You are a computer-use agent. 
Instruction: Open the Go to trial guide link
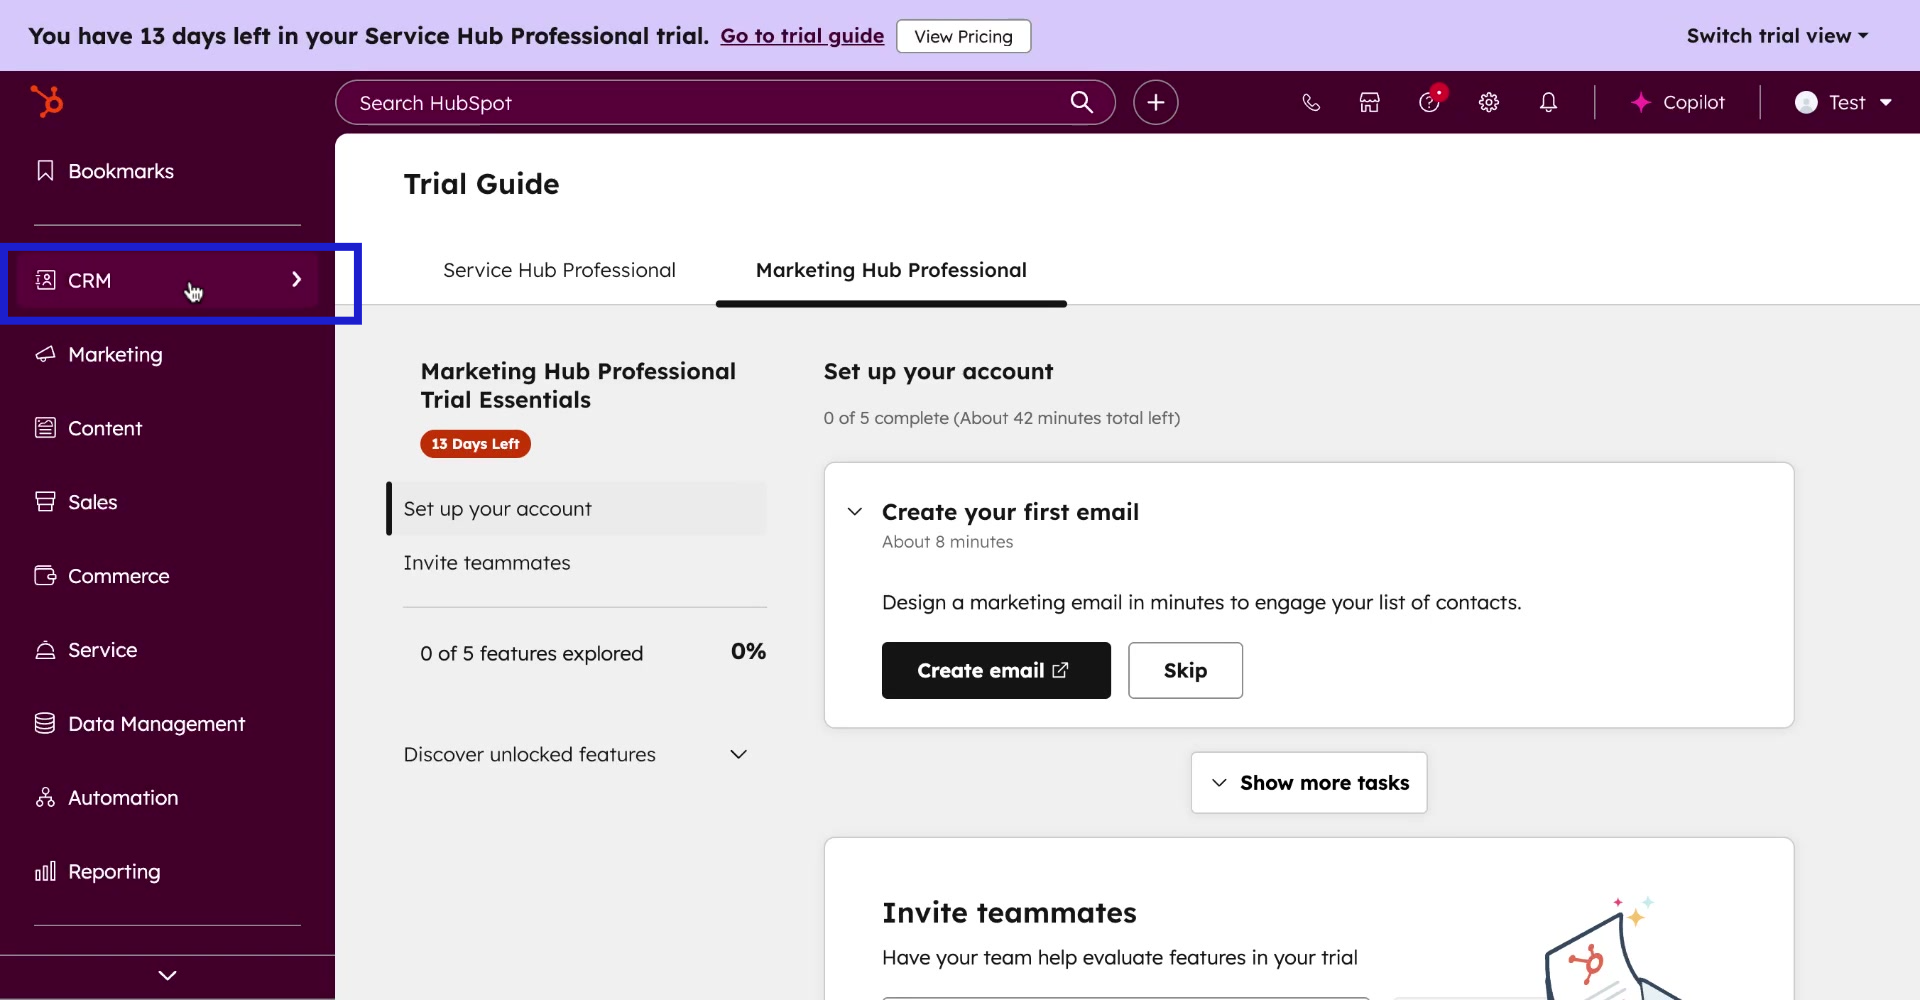pyautogui.click(x=802, y=36)
